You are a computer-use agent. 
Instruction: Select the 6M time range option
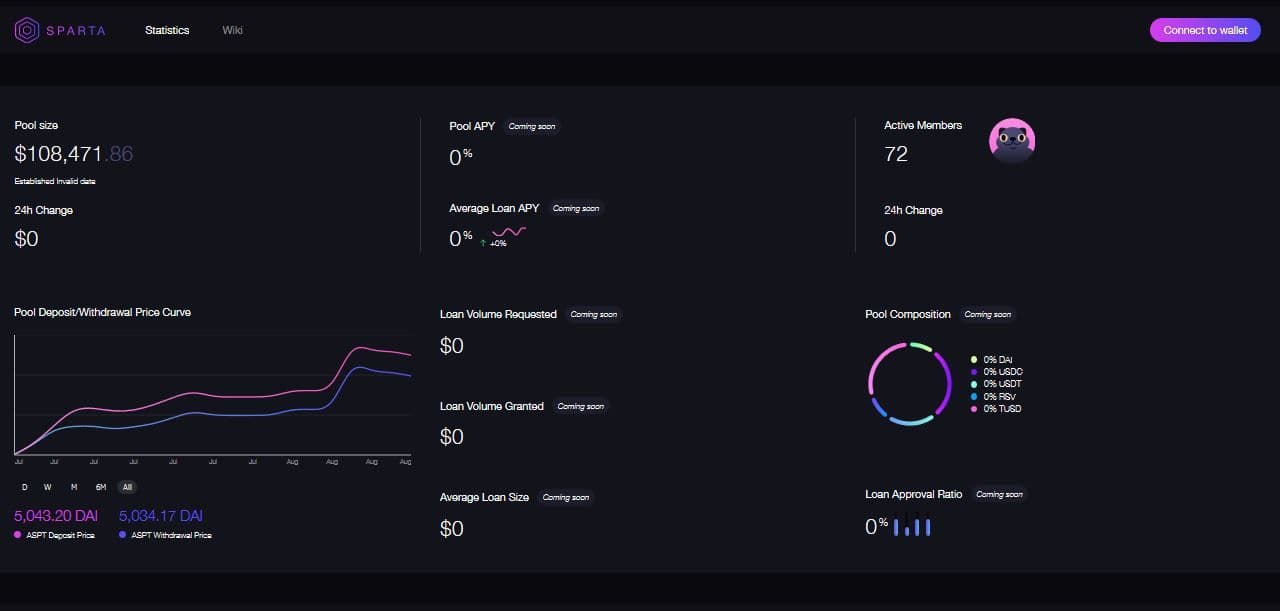click(x=100, y=487)
